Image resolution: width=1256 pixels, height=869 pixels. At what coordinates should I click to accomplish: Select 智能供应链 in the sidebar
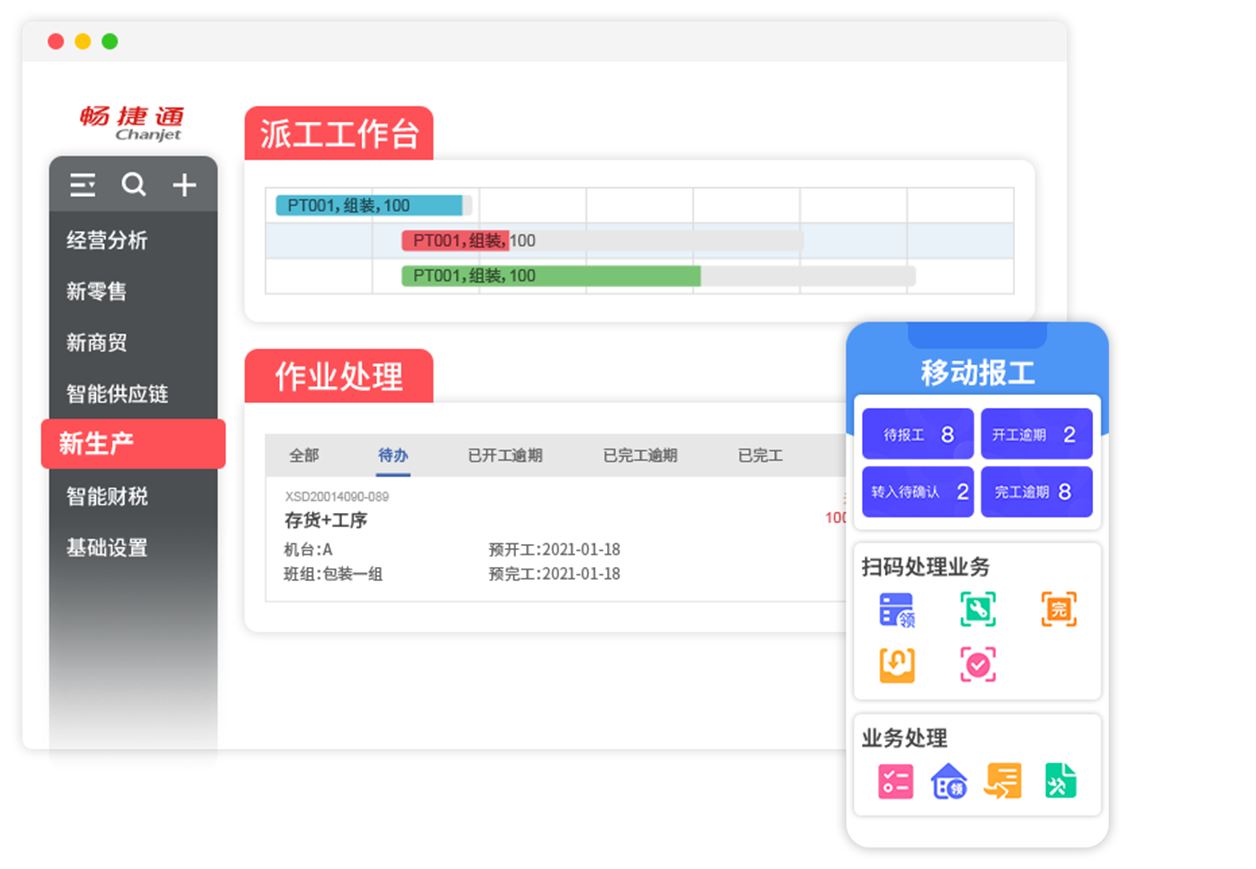[x=117, y=394]
